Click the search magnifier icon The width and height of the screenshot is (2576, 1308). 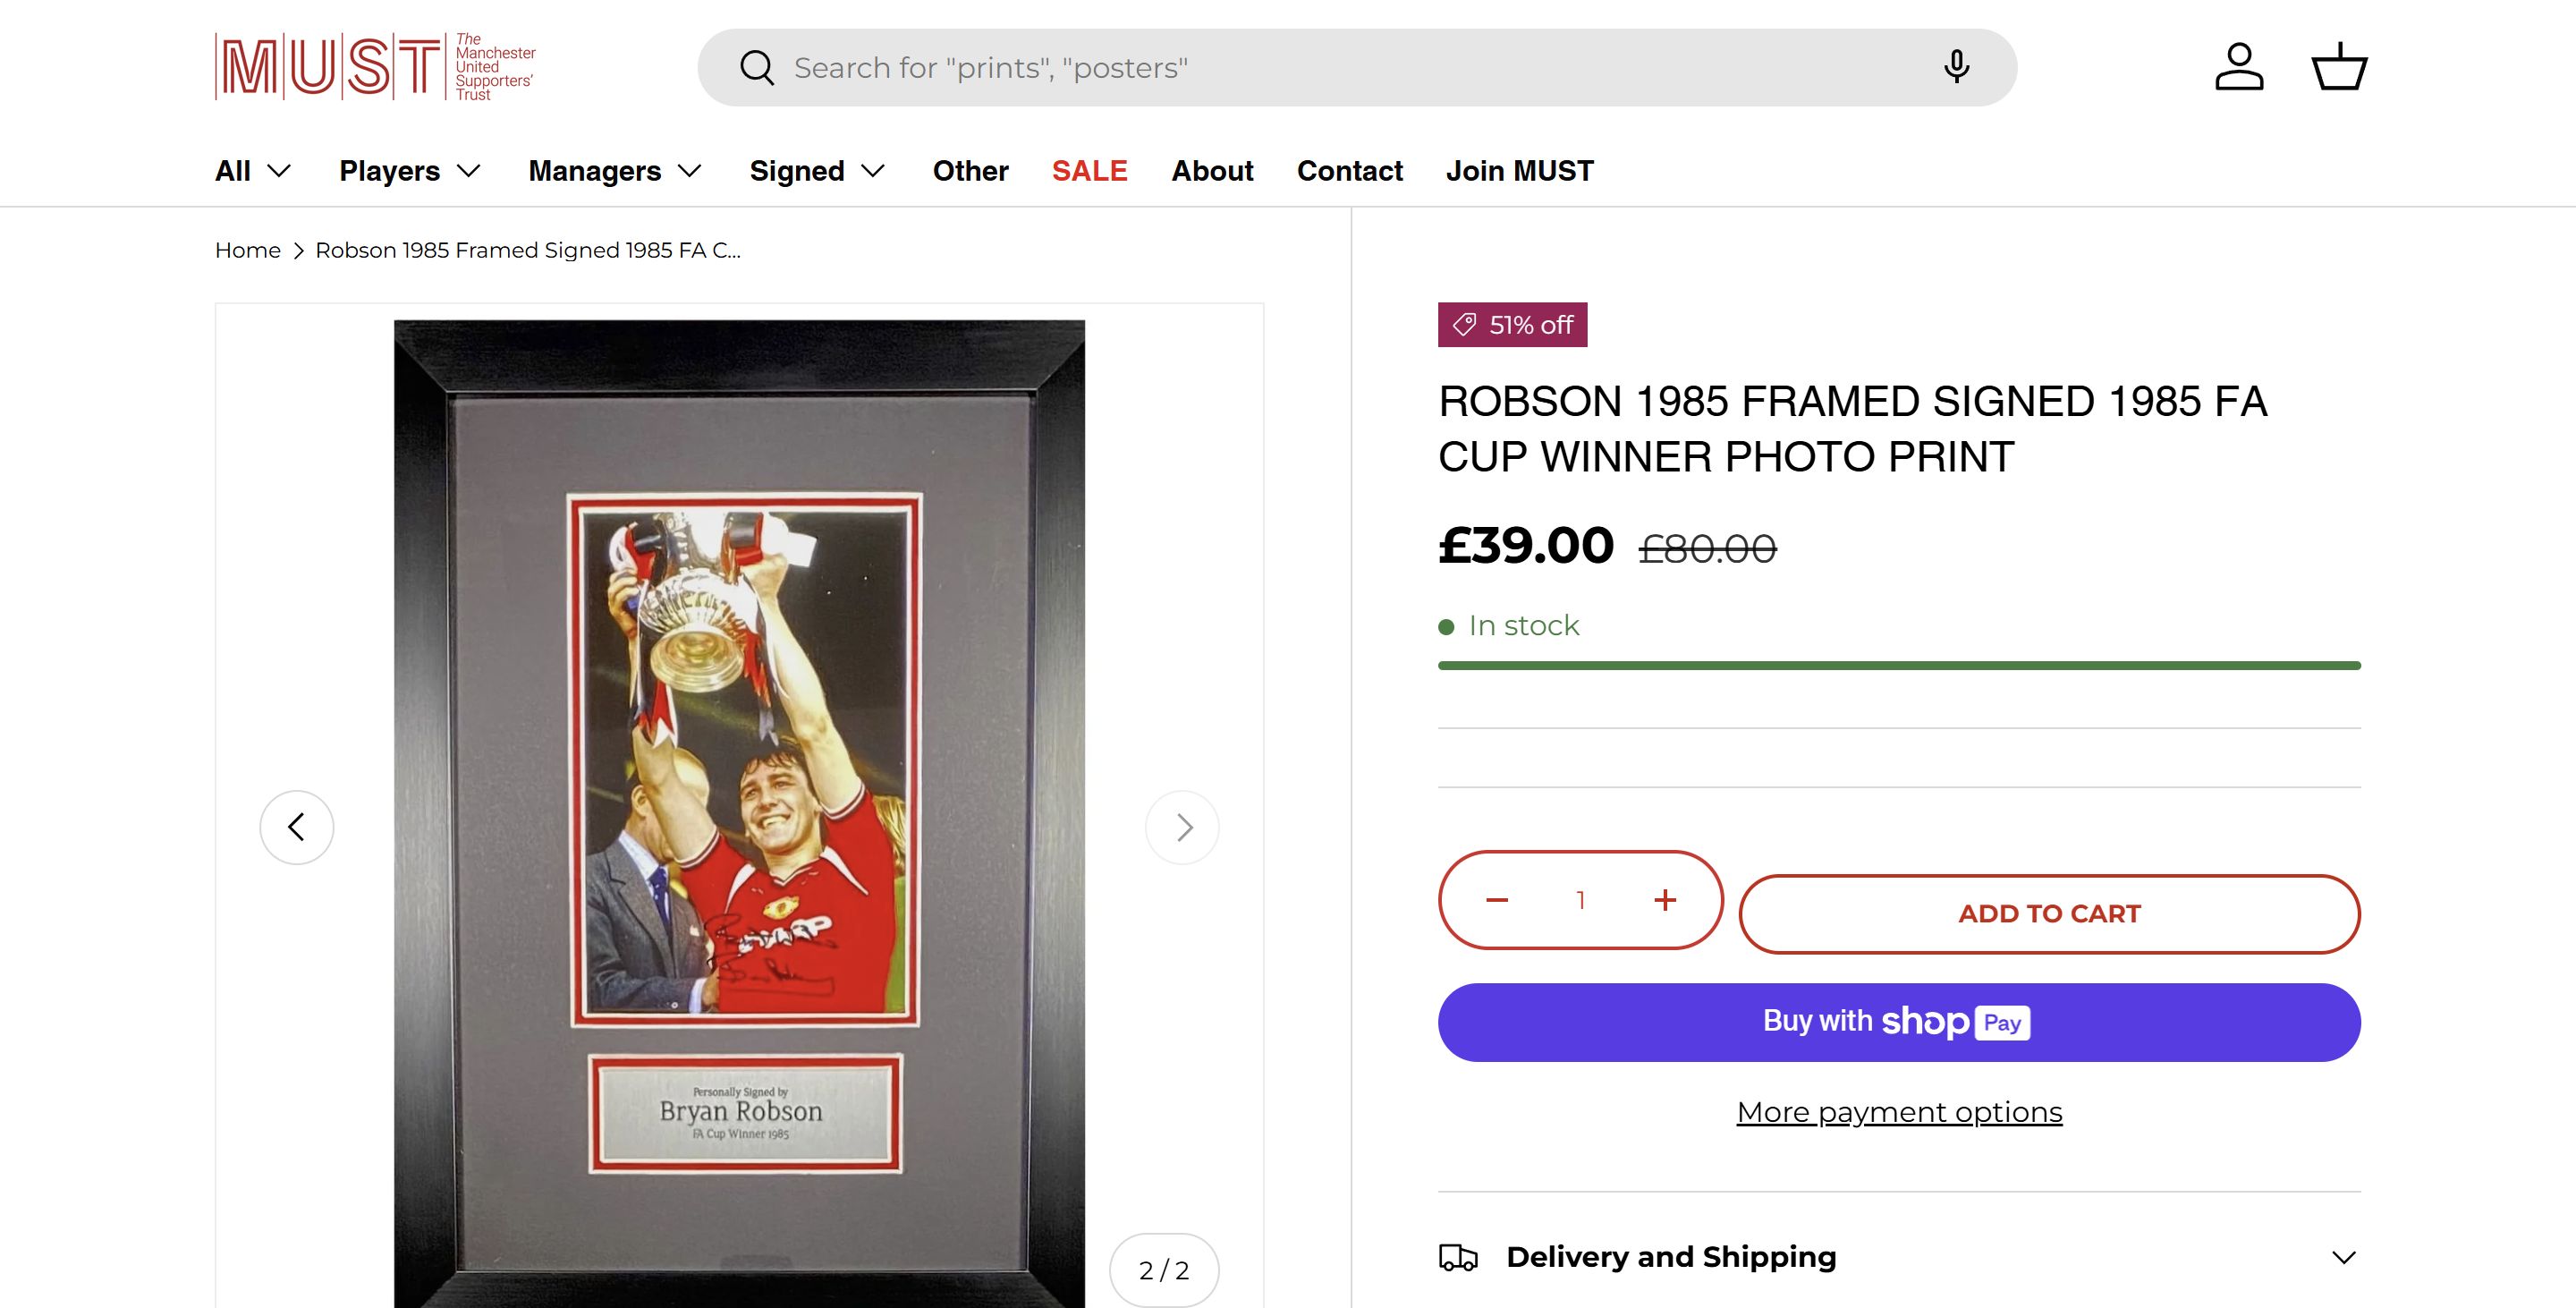(756, 68)
